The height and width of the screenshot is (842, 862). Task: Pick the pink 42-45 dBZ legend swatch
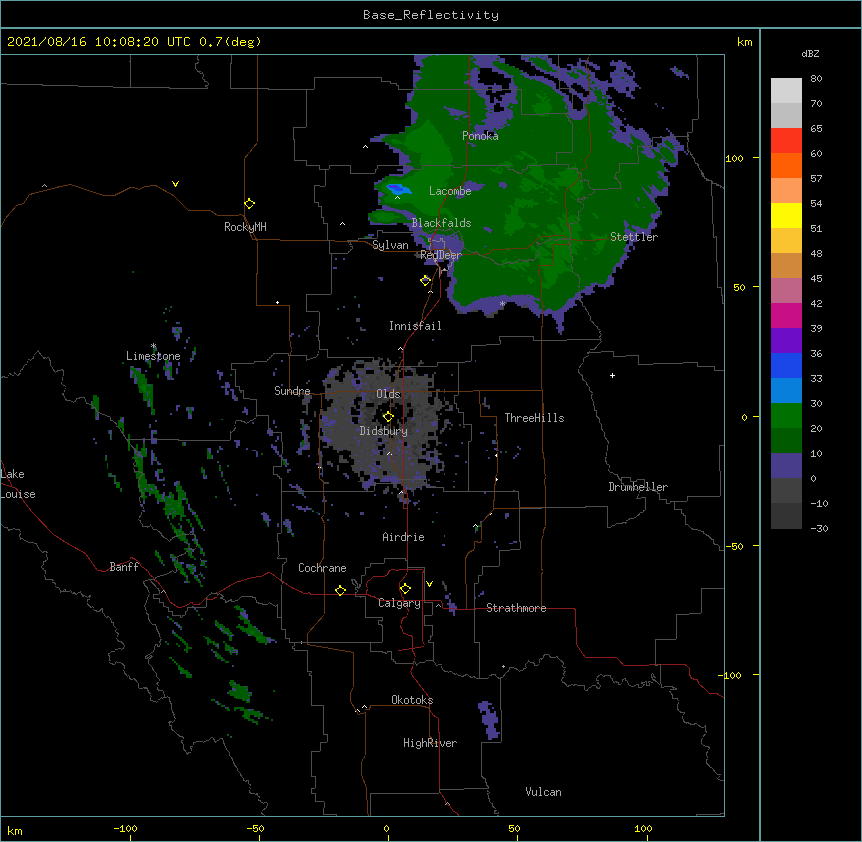point(786,291)
